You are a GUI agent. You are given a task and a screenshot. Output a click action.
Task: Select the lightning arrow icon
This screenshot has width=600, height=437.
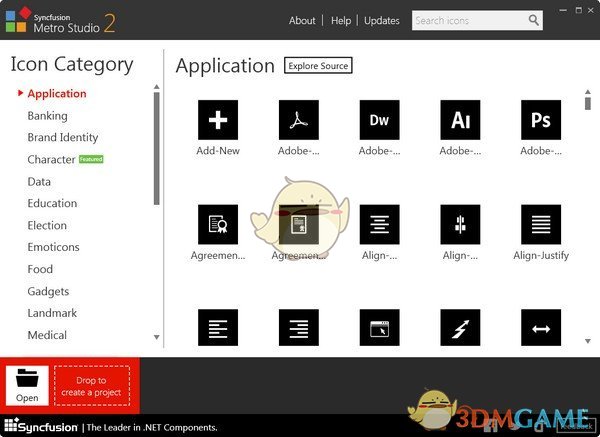tap(460, 328)
